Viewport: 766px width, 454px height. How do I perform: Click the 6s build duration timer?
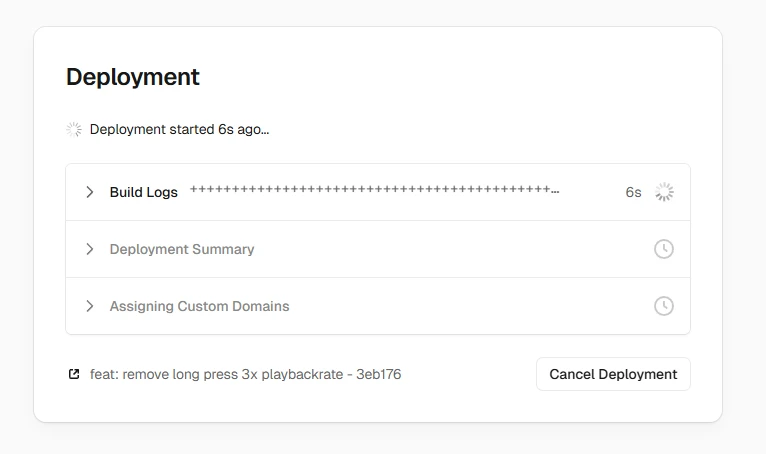(x=633, y=192)
